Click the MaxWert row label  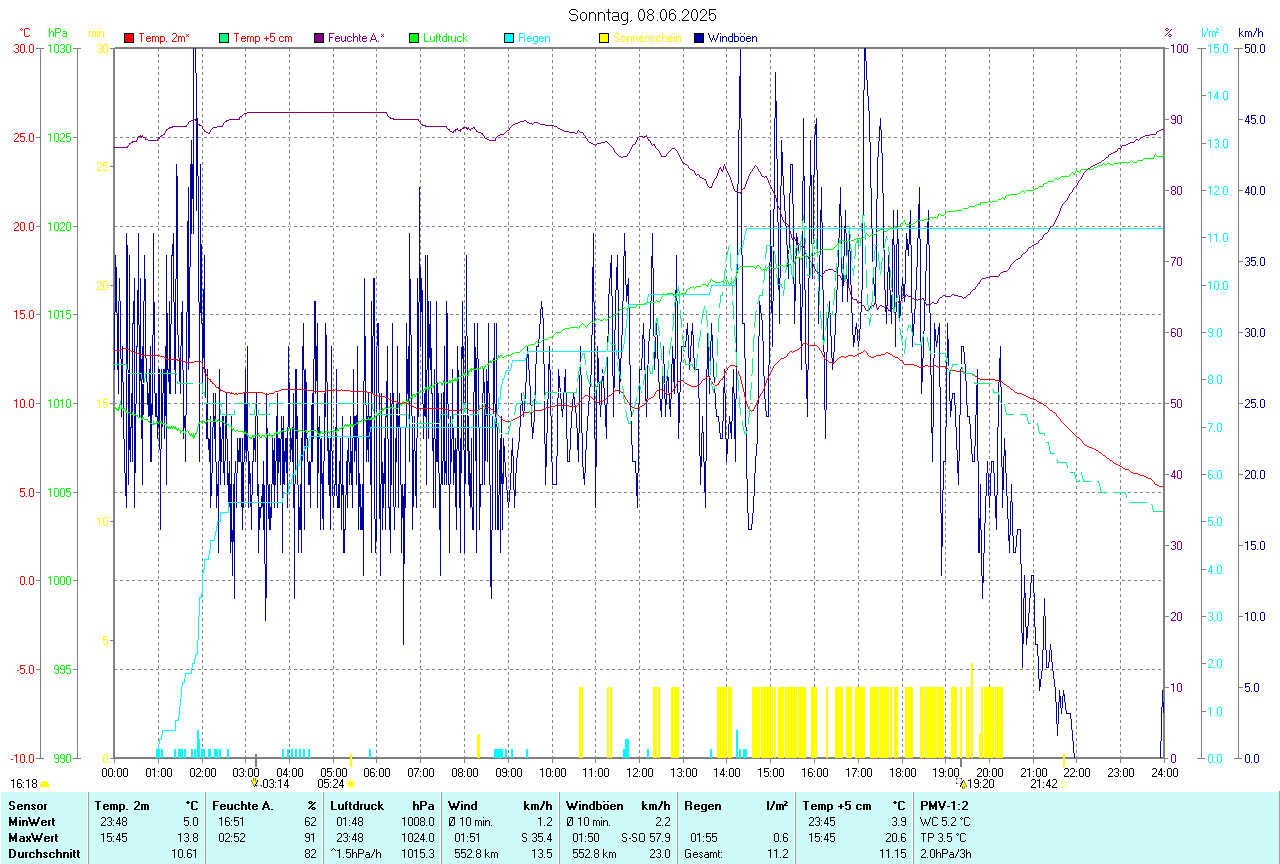coord(31,837)
